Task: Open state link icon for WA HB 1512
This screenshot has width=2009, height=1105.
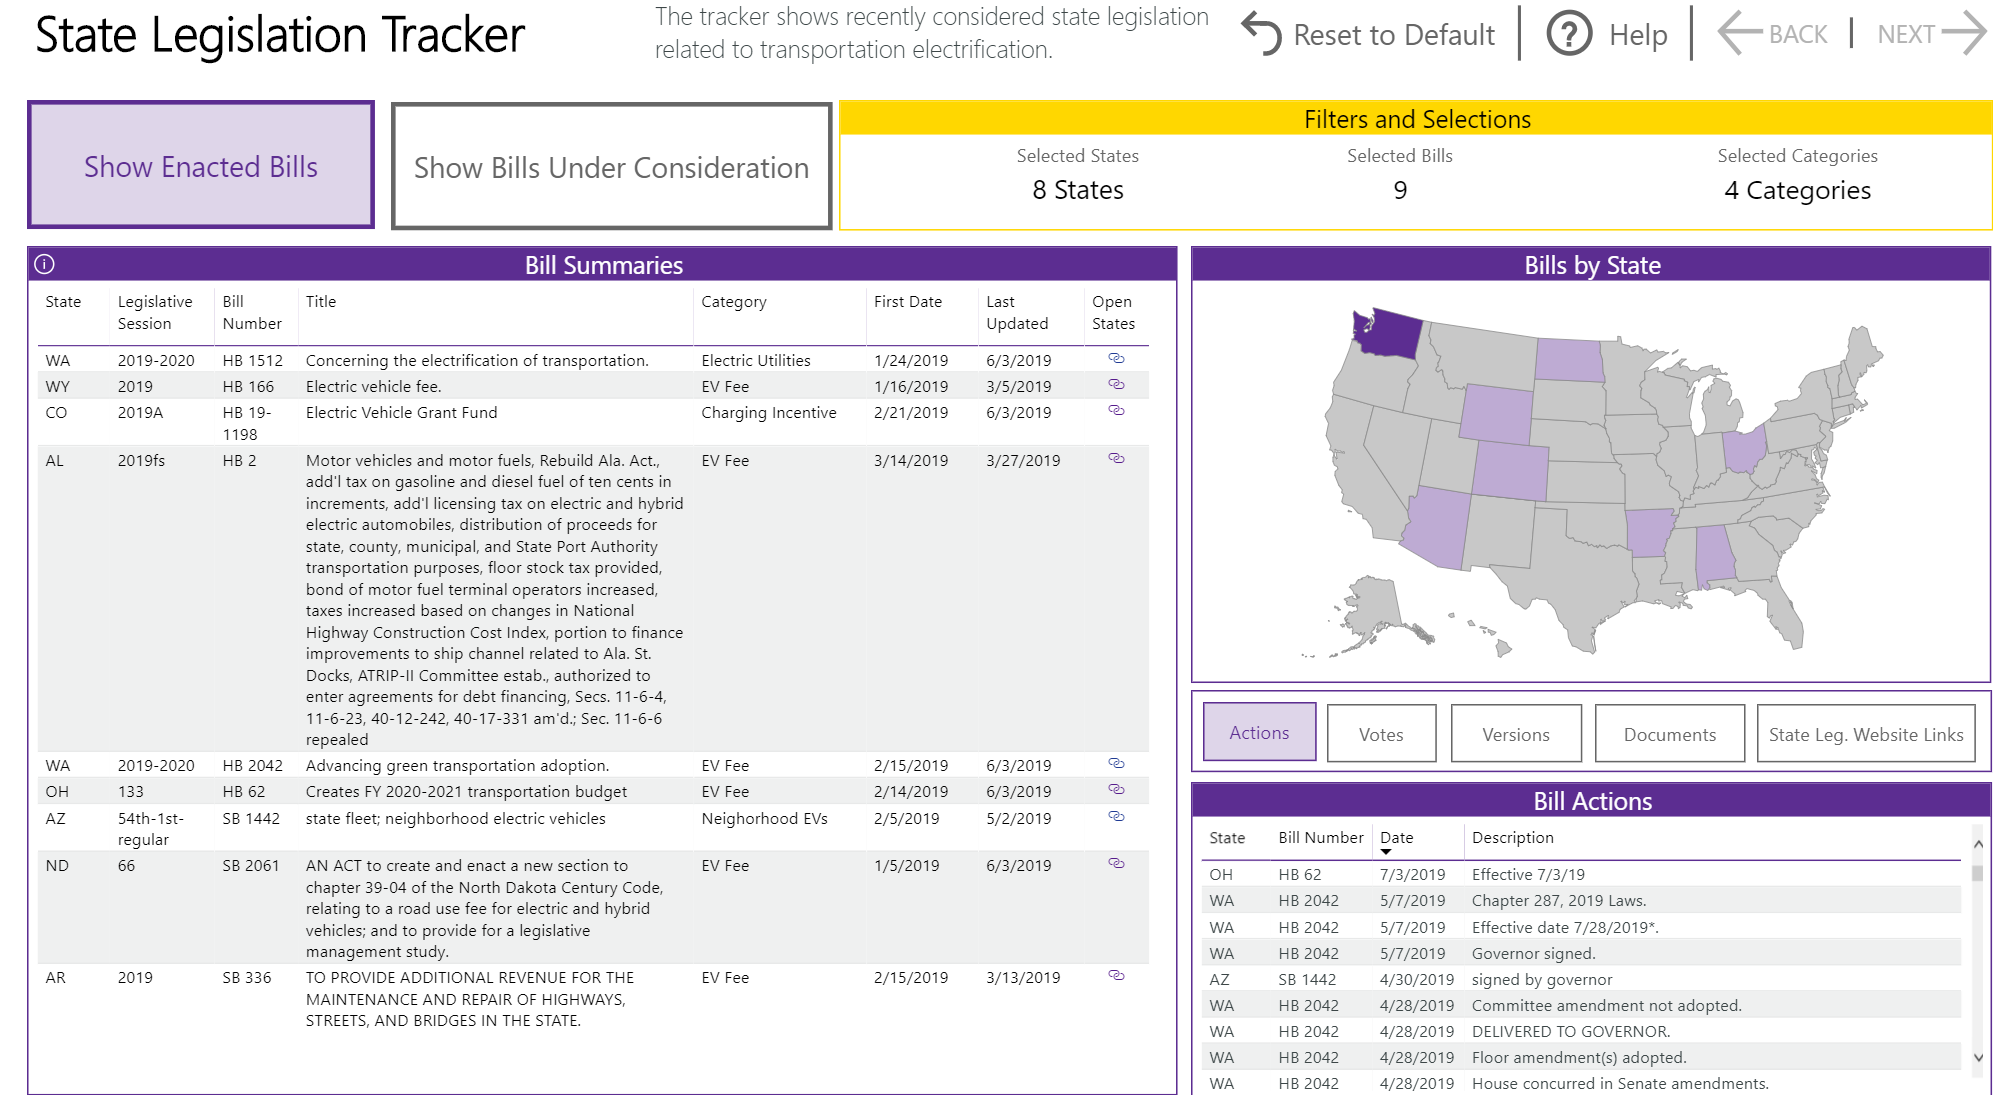Action: 1116,359
